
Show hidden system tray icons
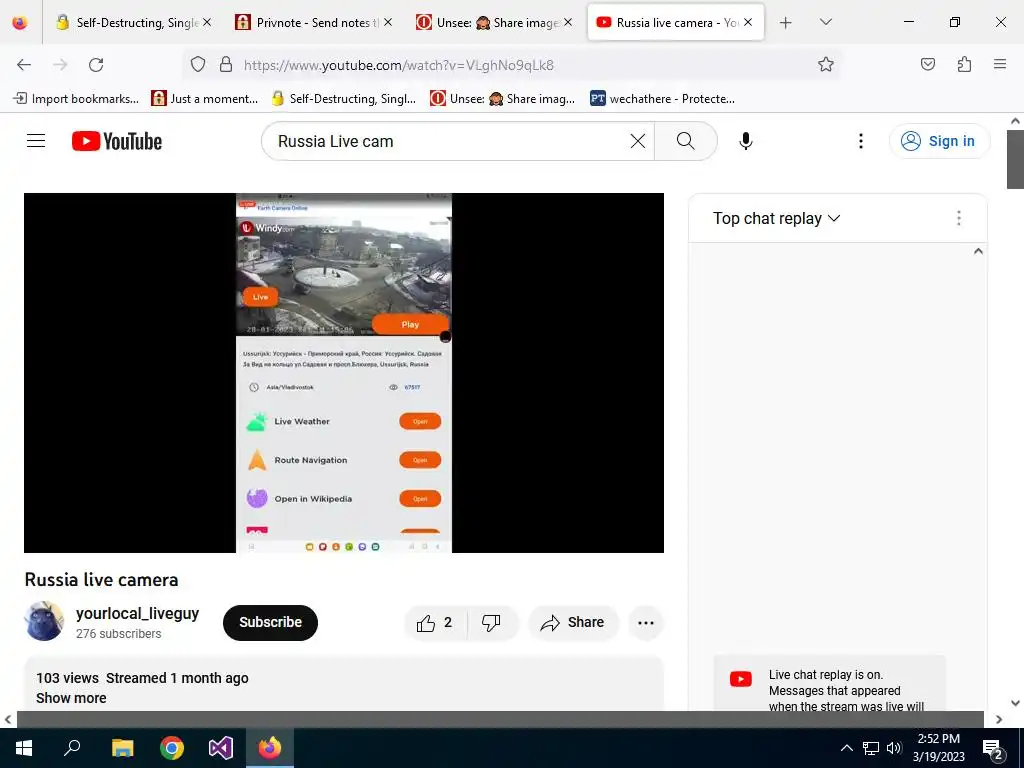pos(846,748)
